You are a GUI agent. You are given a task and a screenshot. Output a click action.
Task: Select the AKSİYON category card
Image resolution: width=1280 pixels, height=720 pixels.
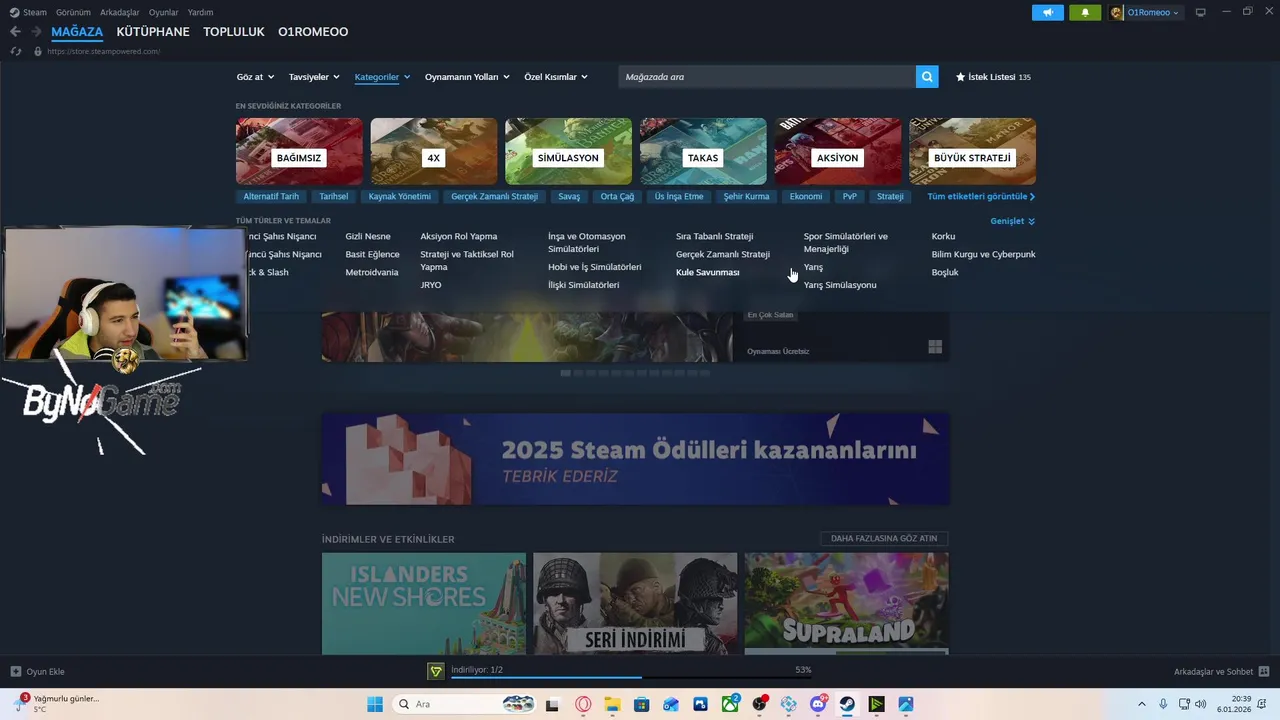838,151
